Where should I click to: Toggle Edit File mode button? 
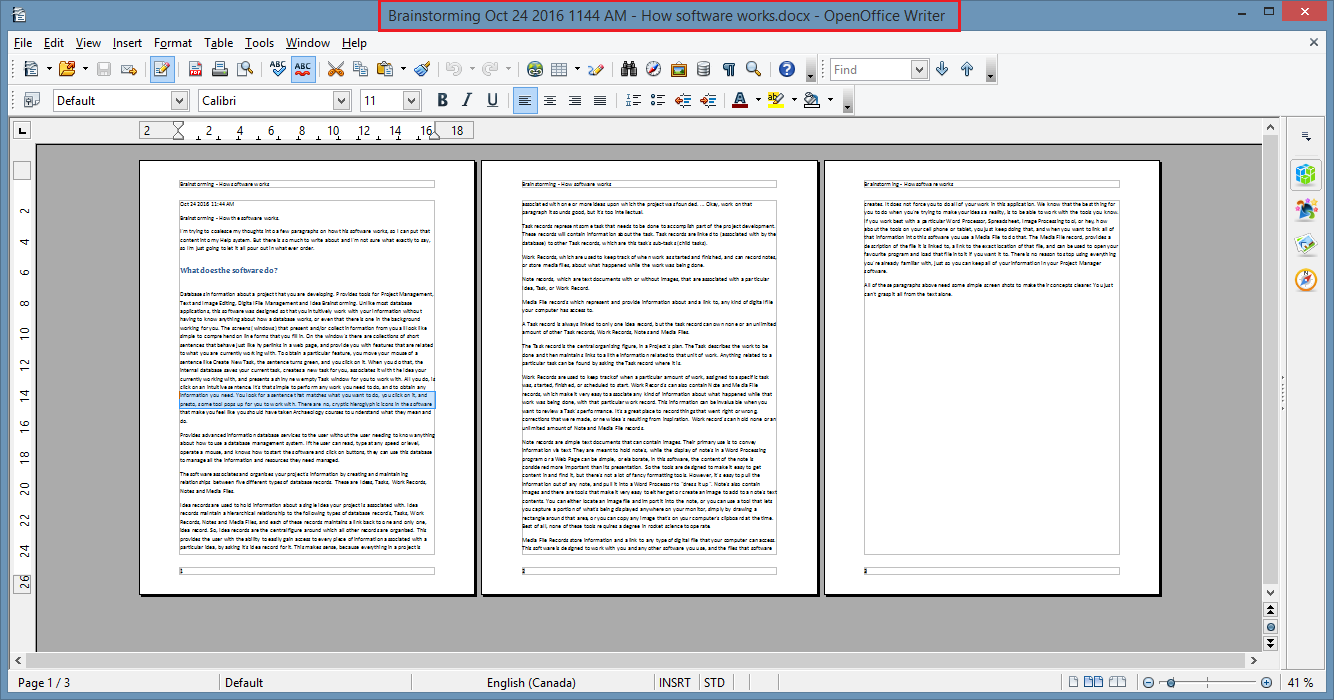[161, 70]
